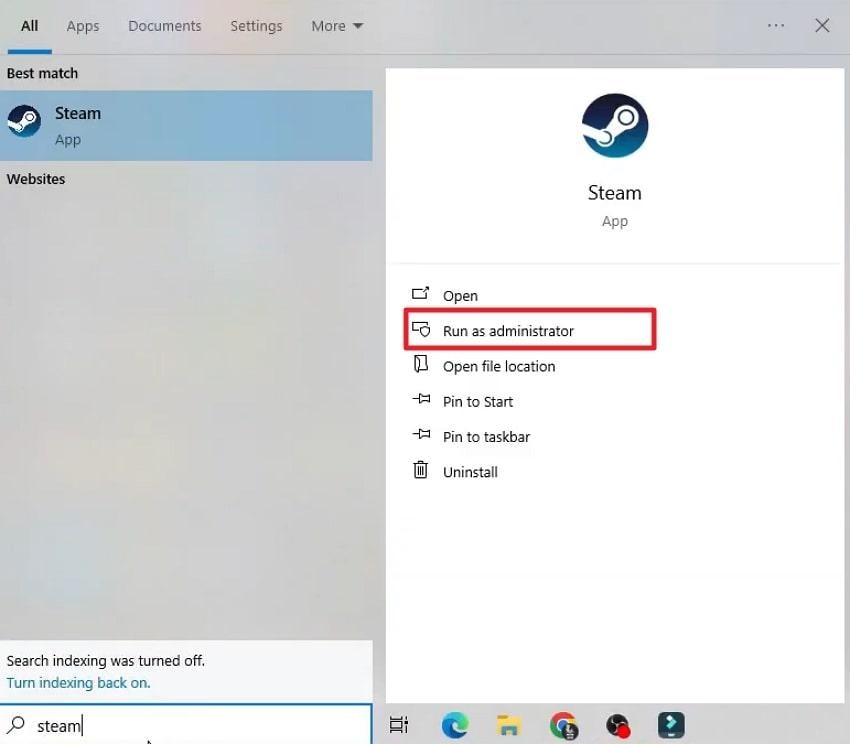Switch to the Documents tab

click(164, 26)
